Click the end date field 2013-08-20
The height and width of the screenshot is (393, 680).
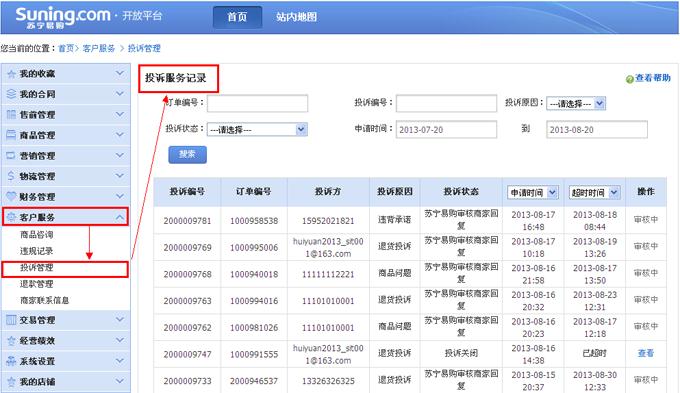pyautogui.click(x=597, y=129)
